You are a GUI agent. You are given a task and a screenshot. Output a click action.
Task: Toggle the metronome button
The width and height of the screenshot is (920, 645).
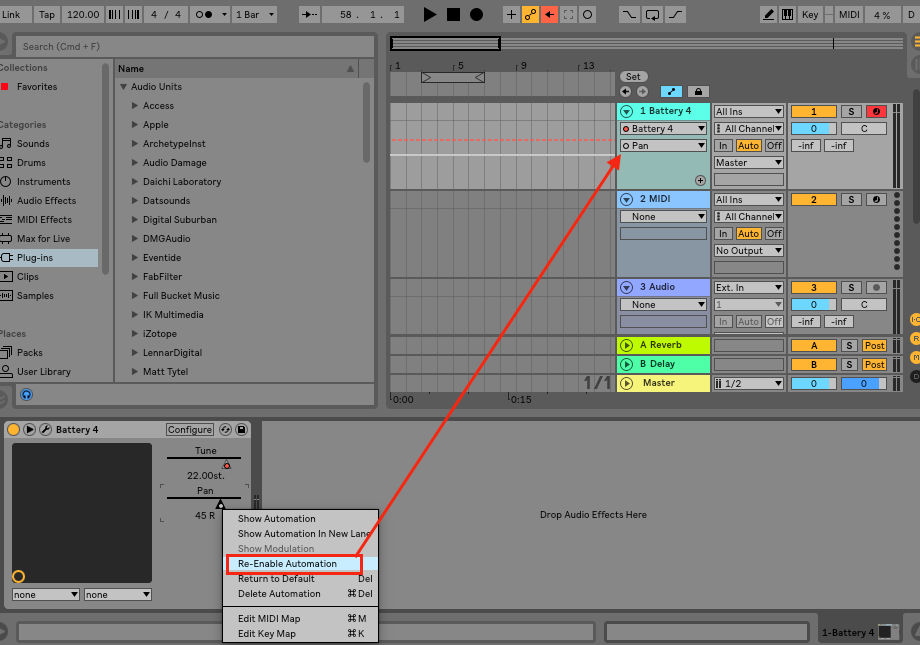tap(204, 15)
